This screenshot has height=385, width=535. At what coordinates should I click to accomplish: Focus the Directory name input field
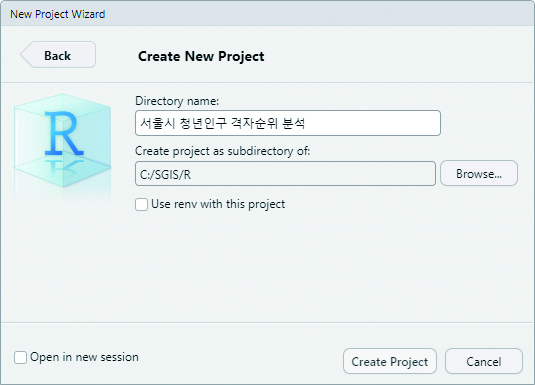288,123
